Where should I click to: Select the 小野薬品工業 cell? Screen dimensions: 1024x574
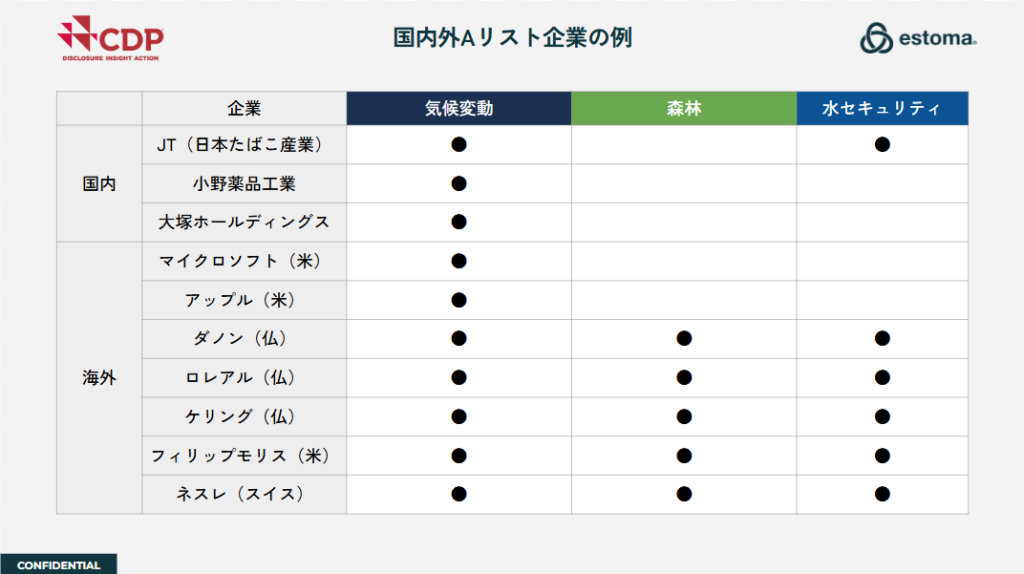tap(244, 183)
